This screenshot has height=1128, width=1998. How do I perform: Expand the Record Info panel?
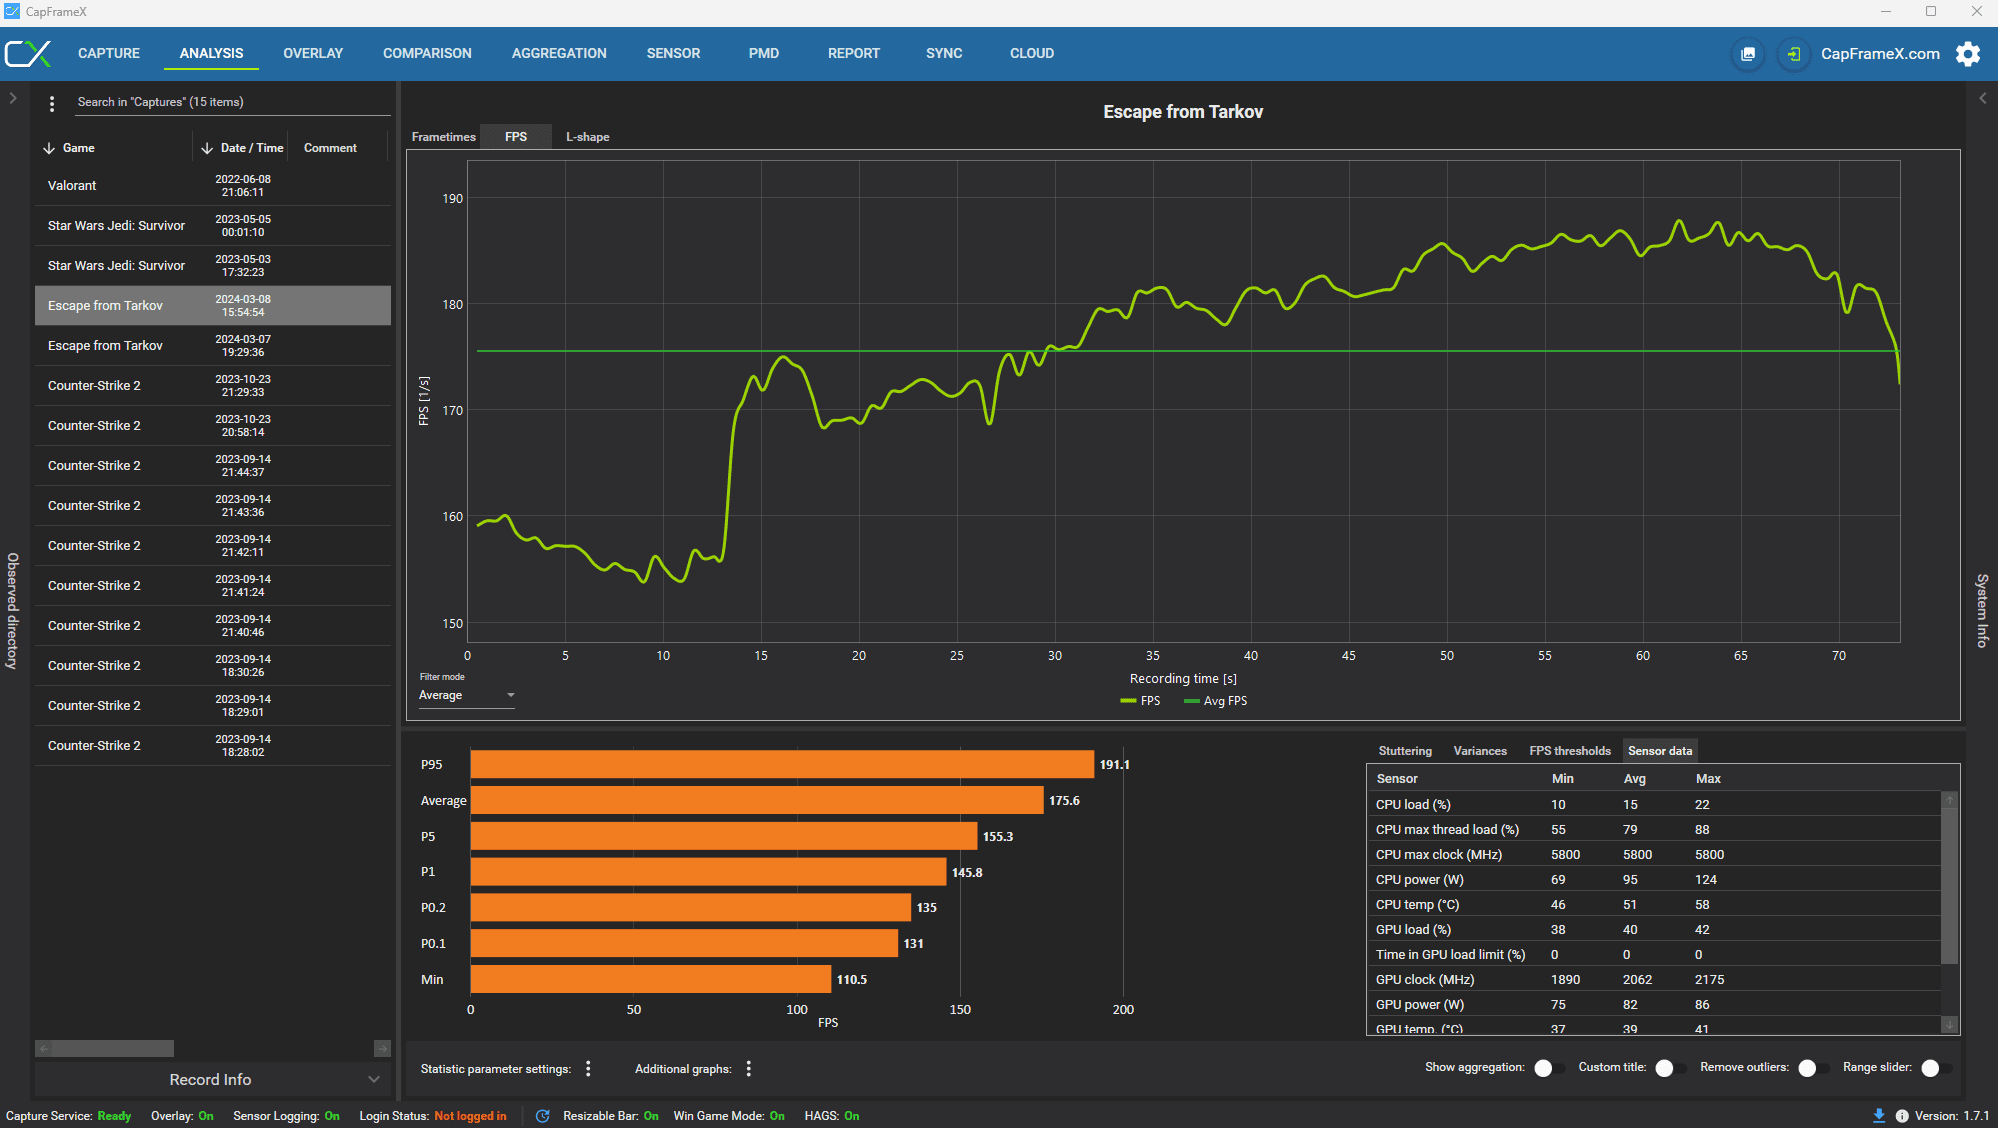(211, 1080)
